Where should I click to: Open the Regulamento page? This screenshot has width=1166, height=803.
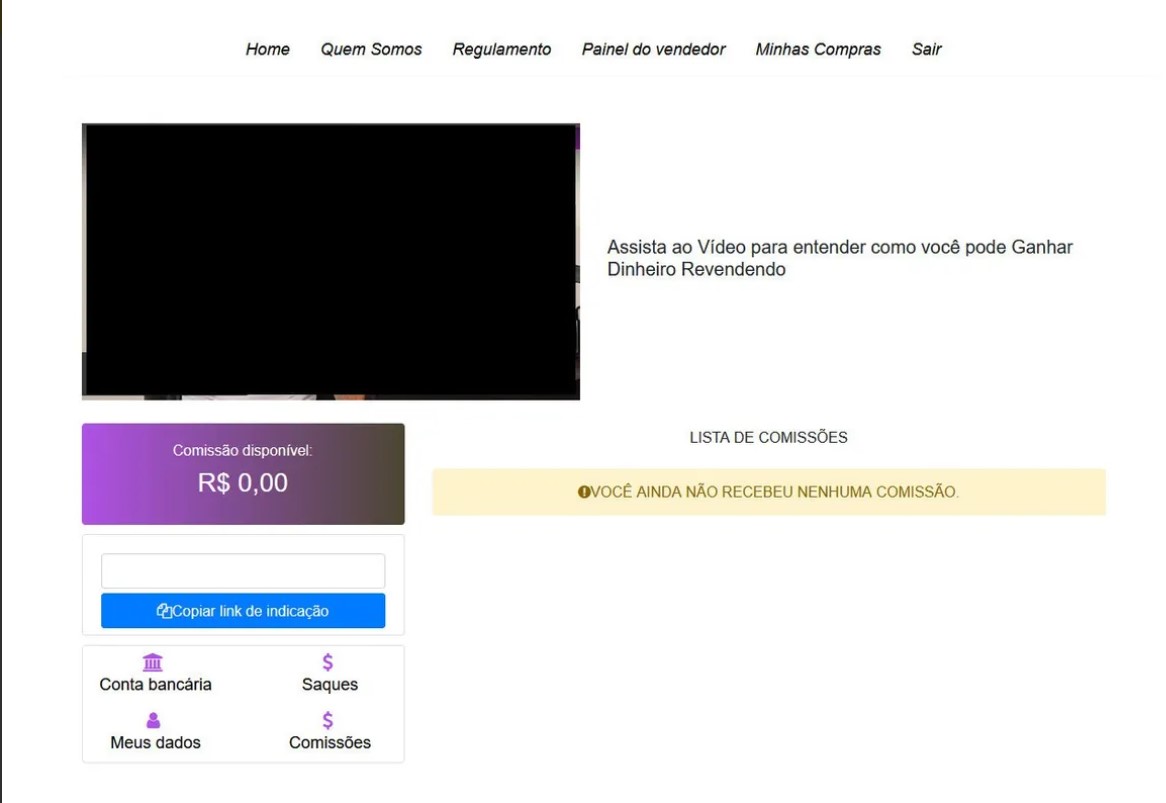[x=502, y=48]
